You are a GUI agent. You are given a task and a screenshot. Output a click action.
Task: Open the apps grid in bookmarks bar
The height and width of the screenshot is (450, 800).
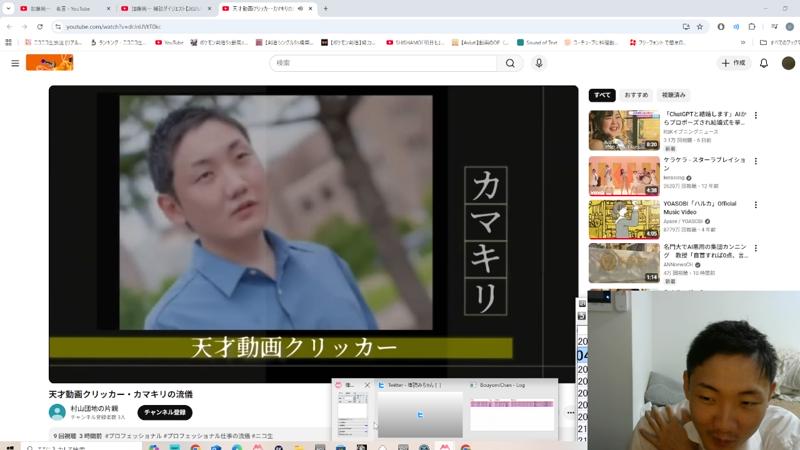(x=8, y=42)
